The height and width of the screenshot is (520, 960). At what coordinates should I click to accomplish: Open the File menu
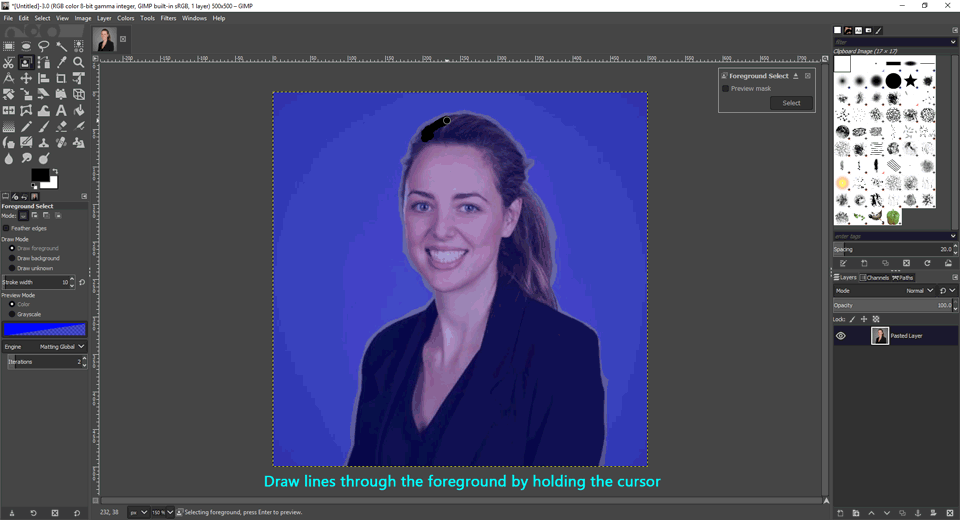click(x=8, y=18)
